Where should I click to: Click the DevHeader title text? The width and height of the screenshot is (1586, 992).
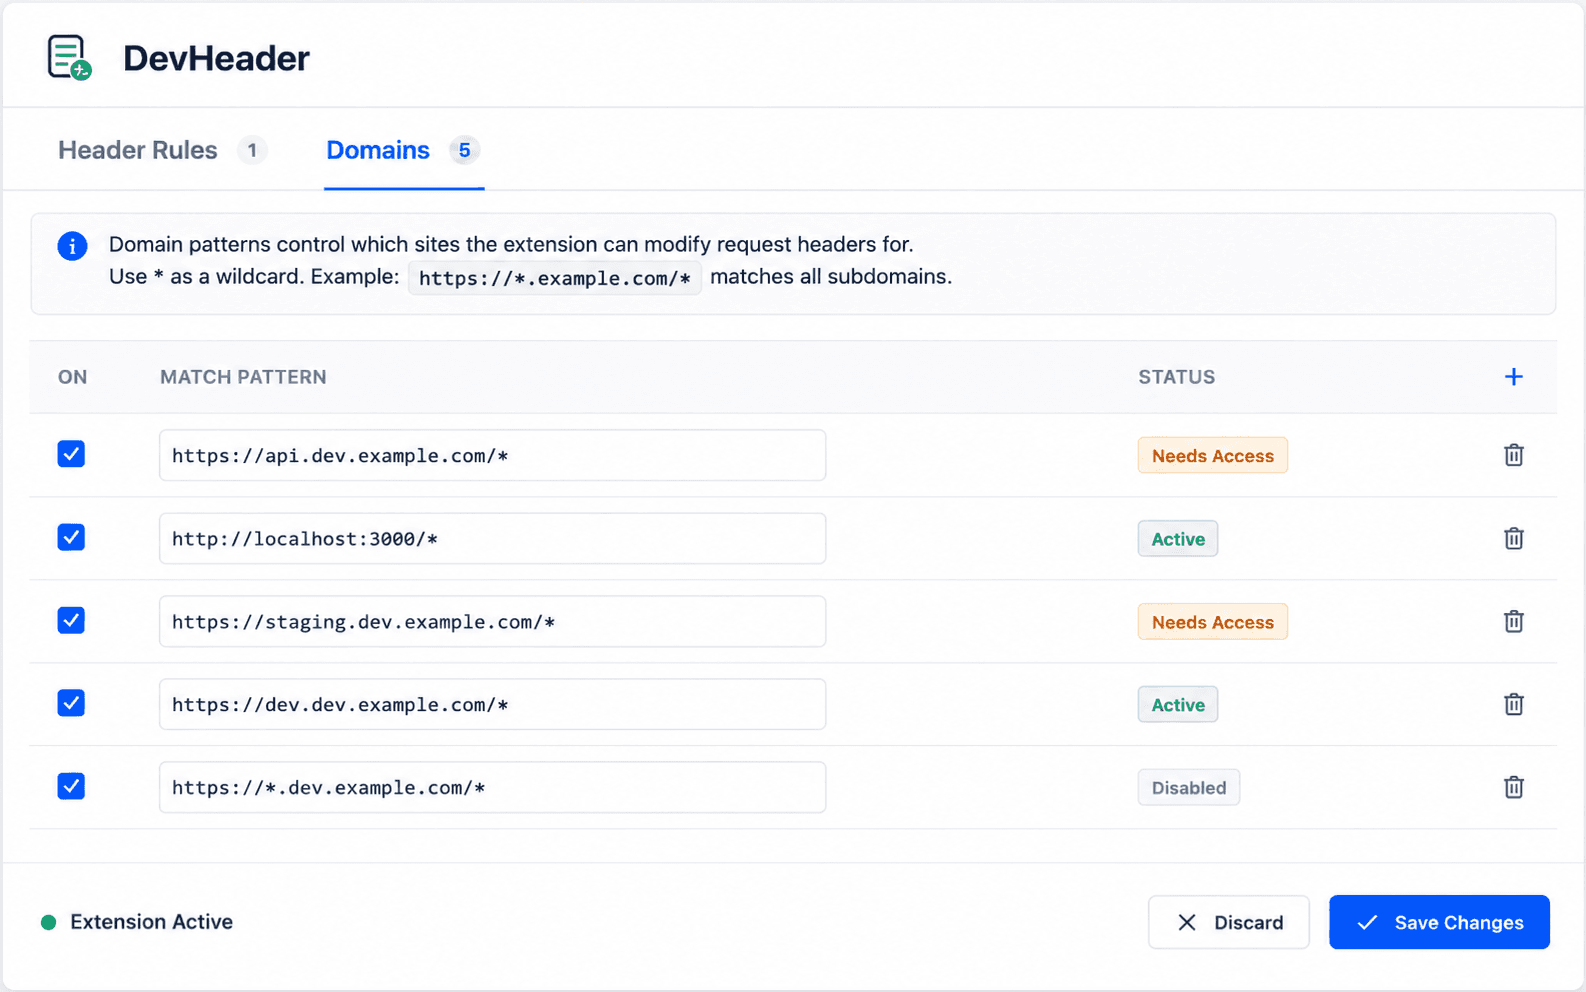216,58
